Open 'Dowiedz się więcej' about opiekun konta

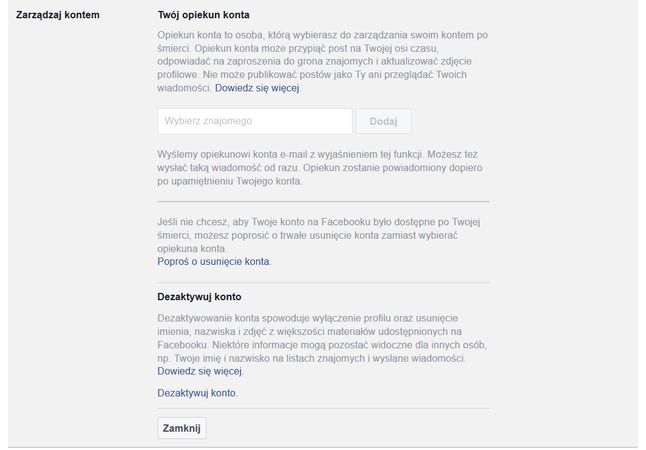coord(257,88)
